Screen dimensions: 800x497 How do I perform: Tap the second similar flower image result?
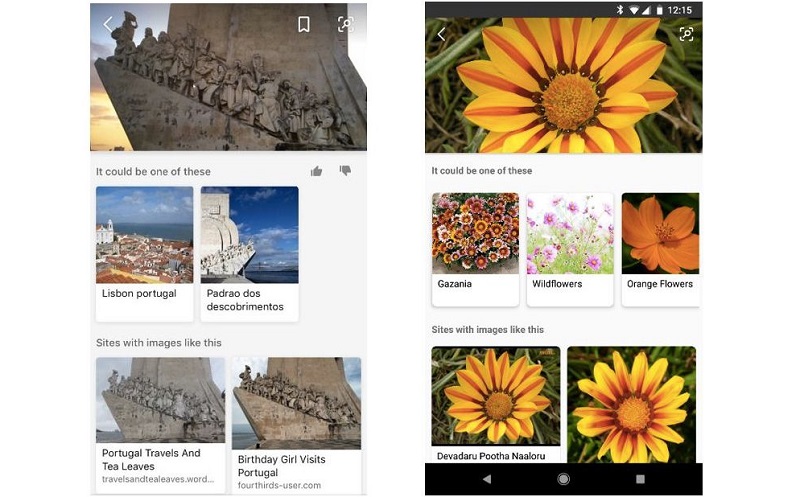coord(631,403)
